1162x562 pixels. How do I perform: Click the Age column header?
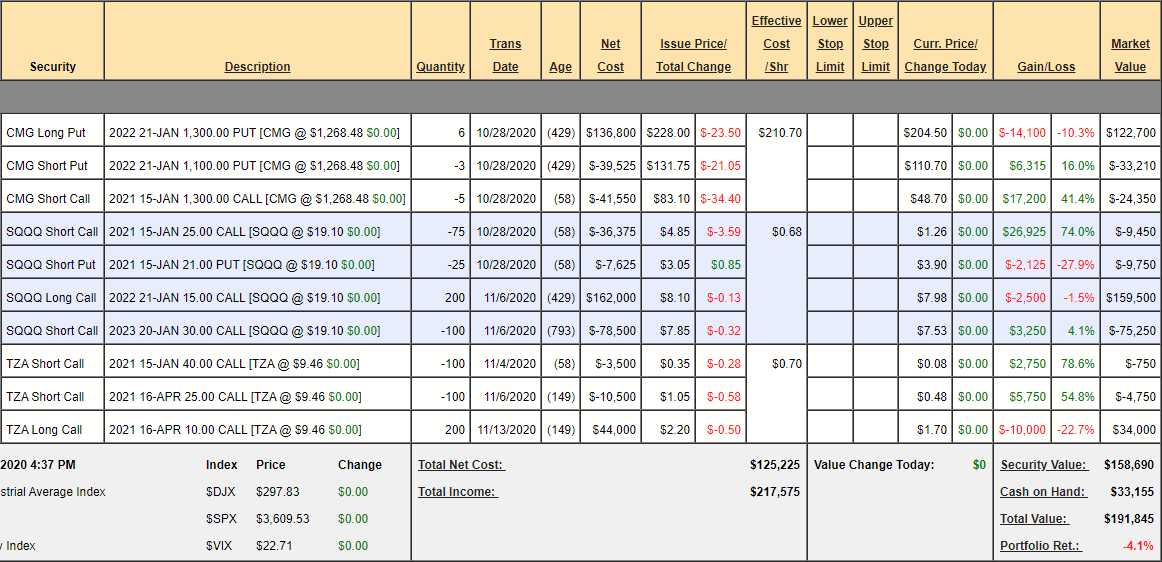coord(560,67)
